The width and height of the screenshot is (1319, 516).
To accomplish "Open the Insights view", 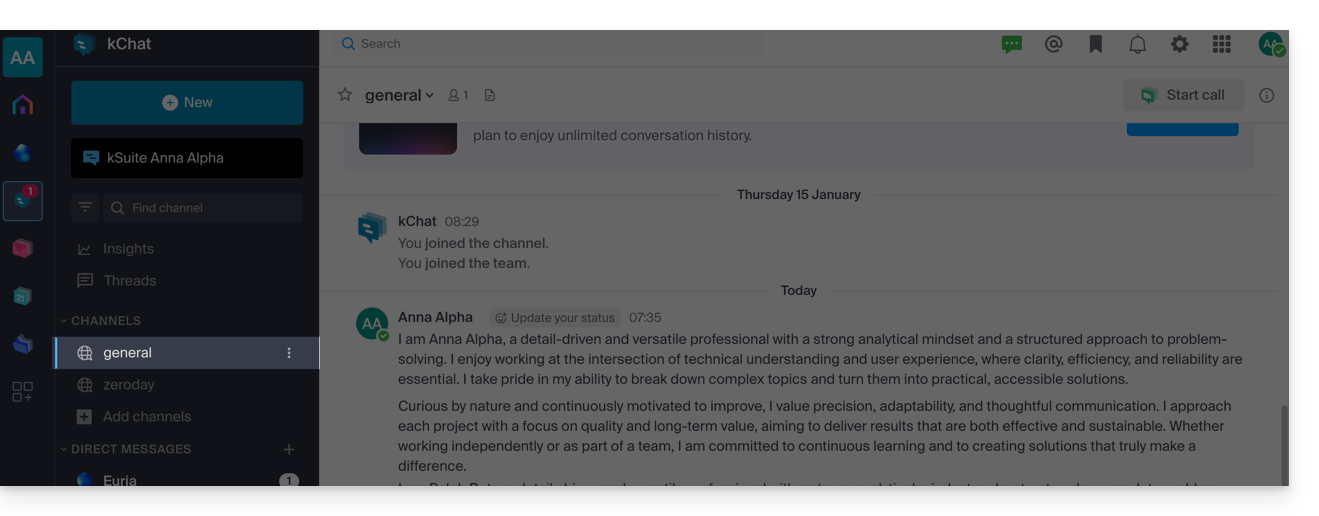I will point(128,249).
